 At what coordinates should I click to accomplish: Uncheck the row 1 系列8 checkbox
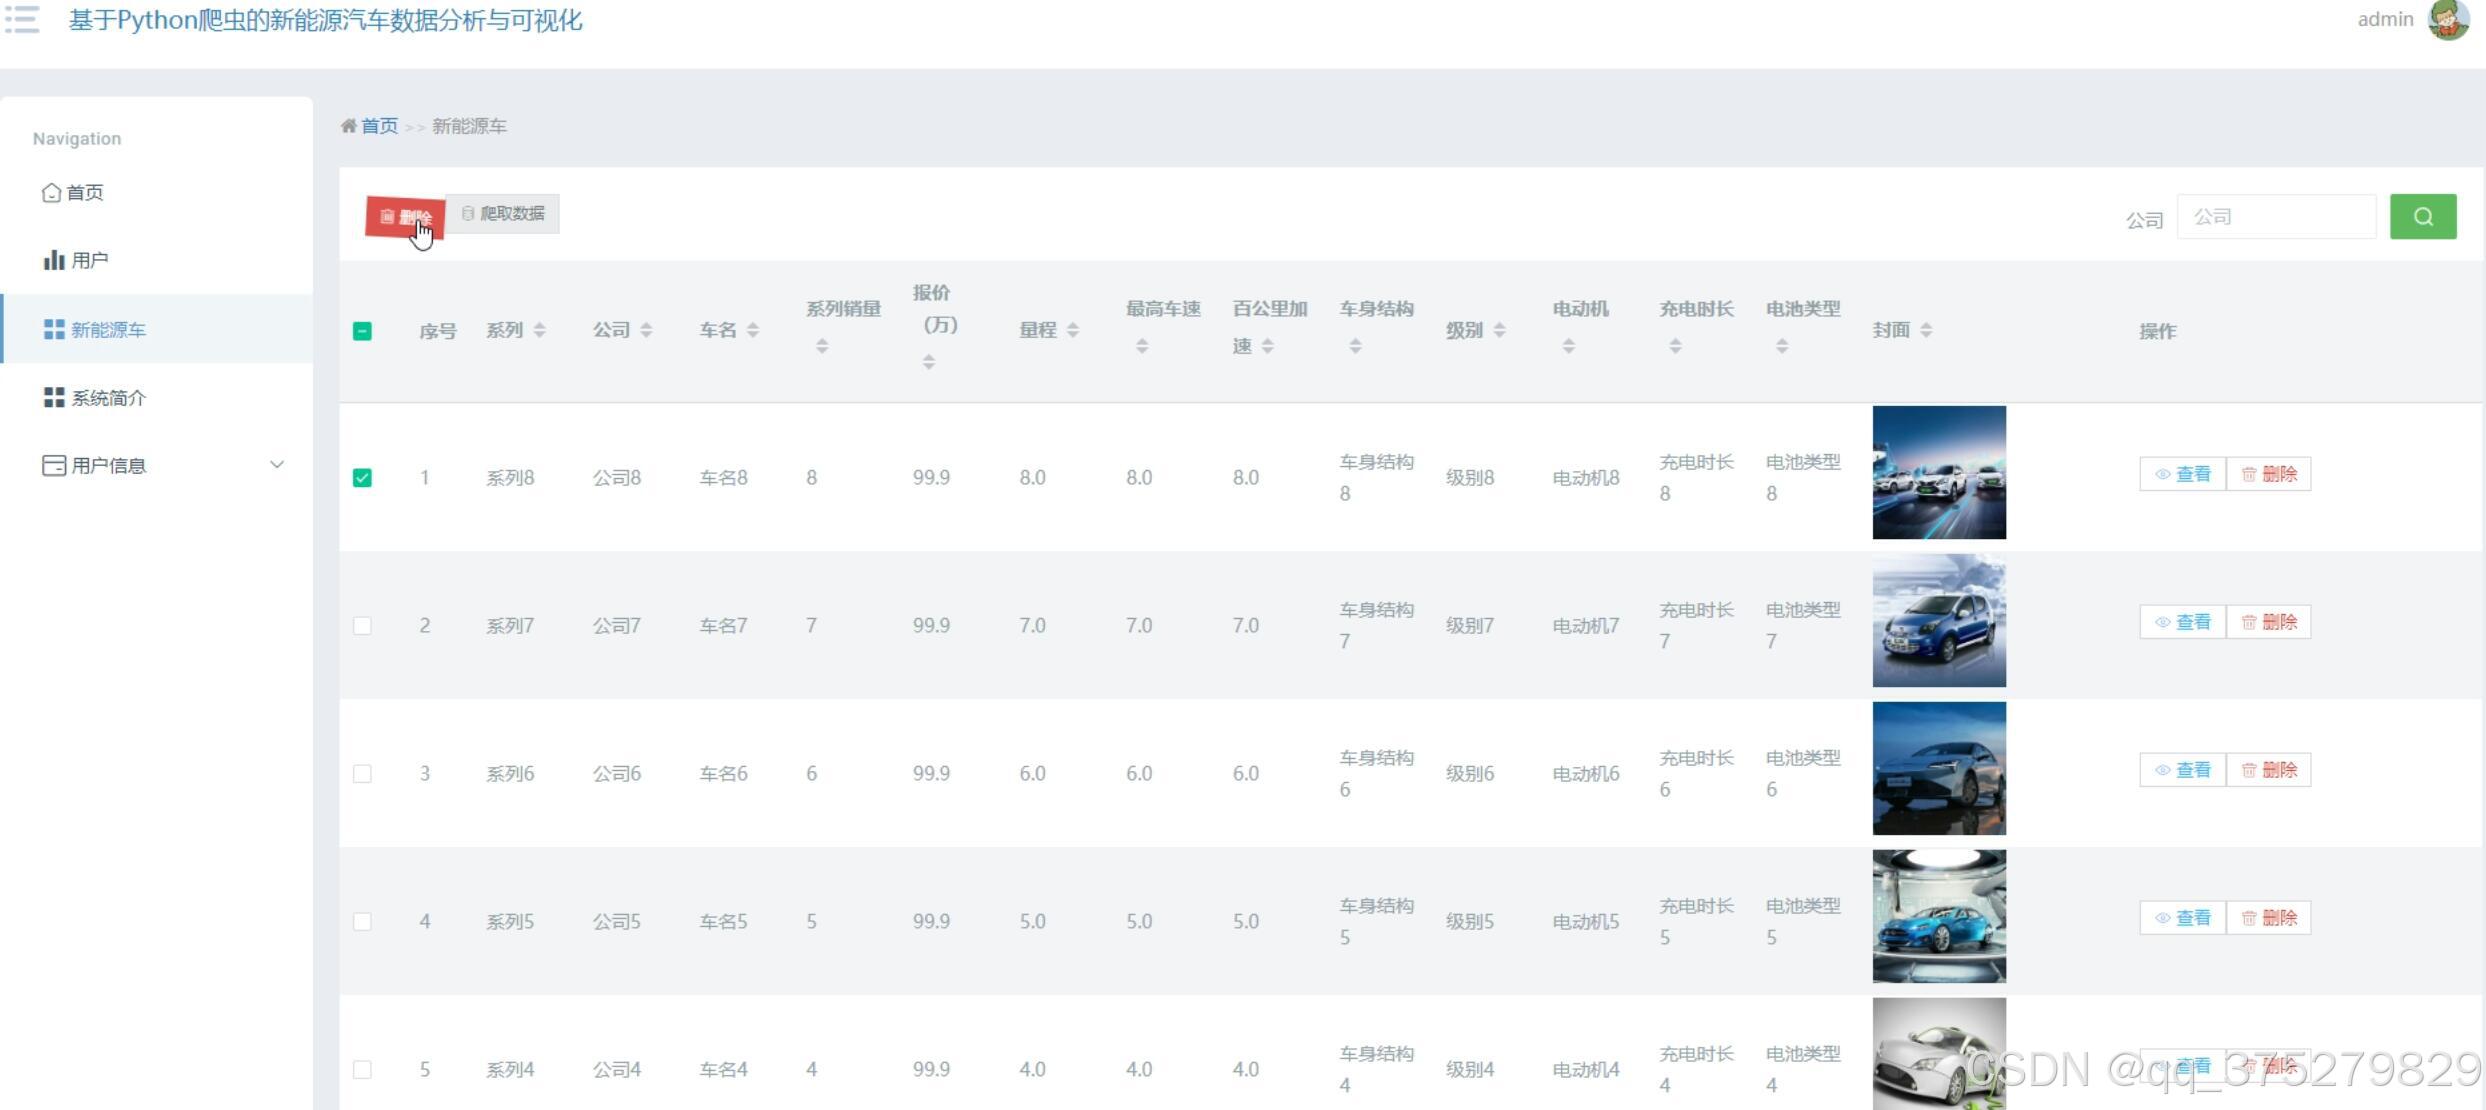pos(362,478)
